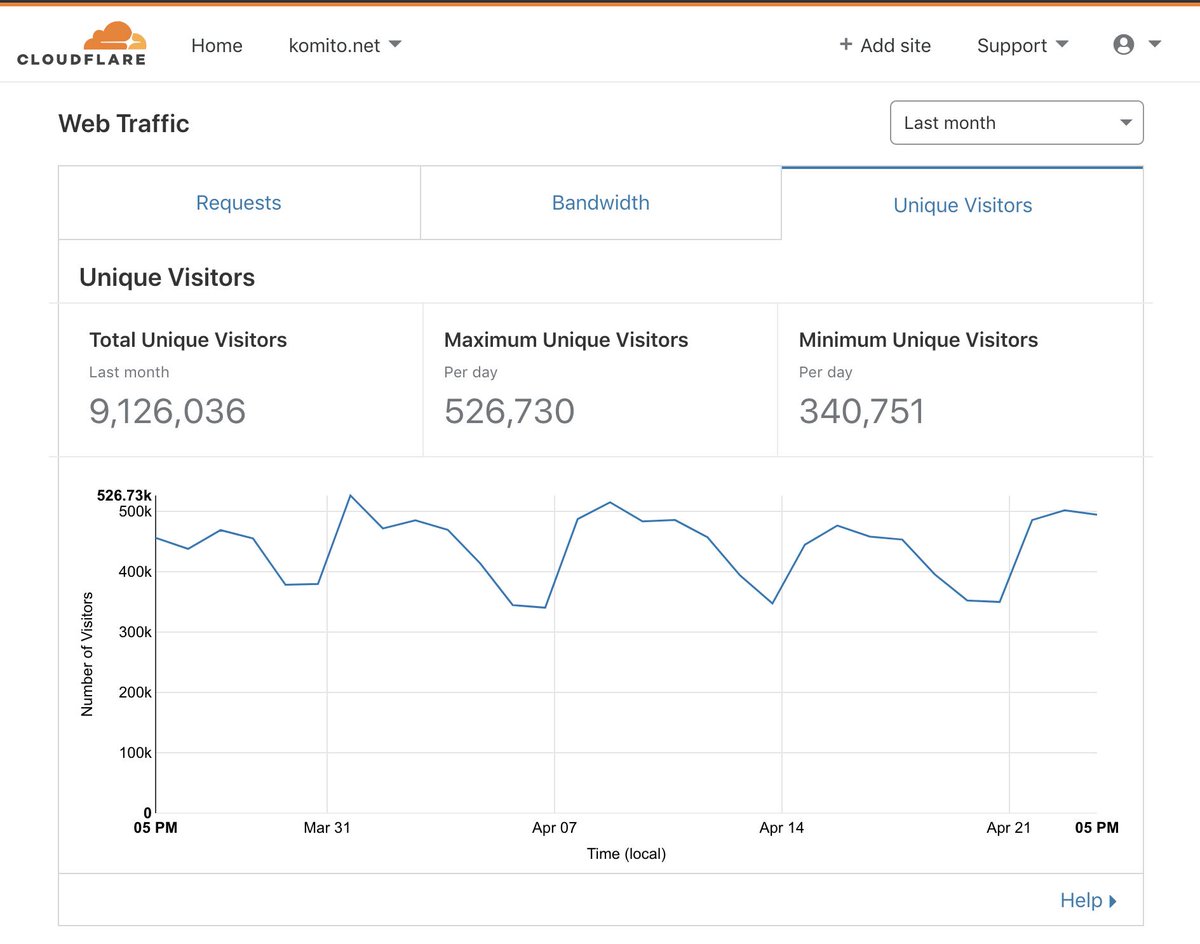Select the 9,126,036 total value
This screenshot has height=944, width=1200.
coord(167,411)
